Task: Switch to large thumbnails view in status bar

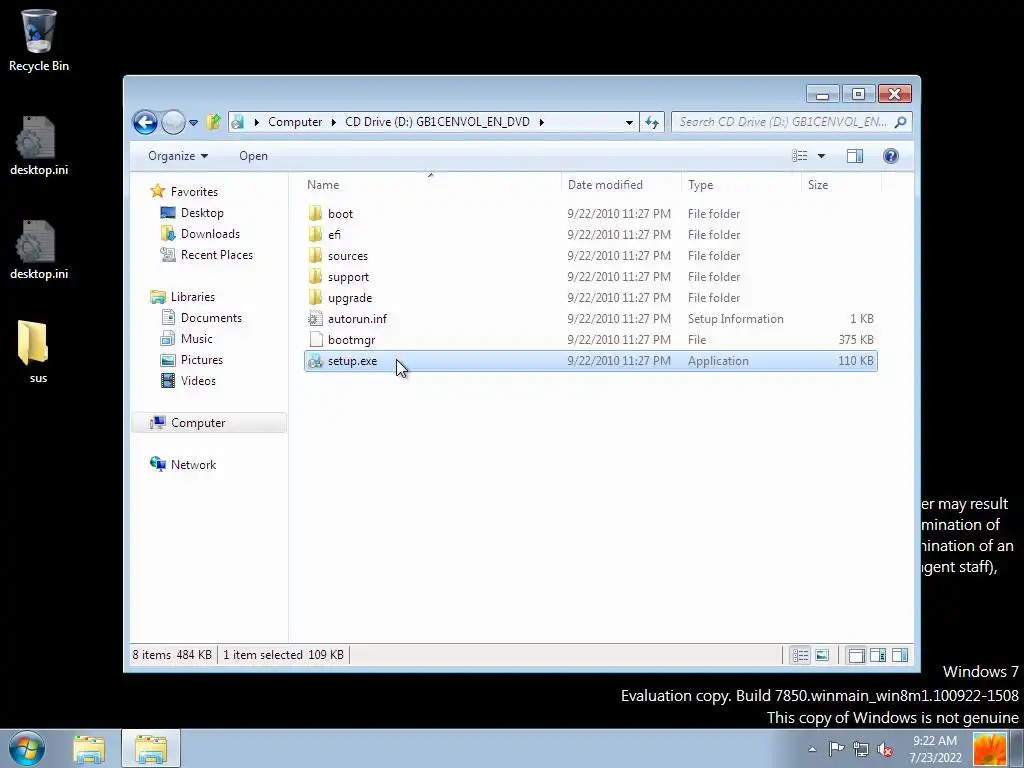Action: point(822,655)
